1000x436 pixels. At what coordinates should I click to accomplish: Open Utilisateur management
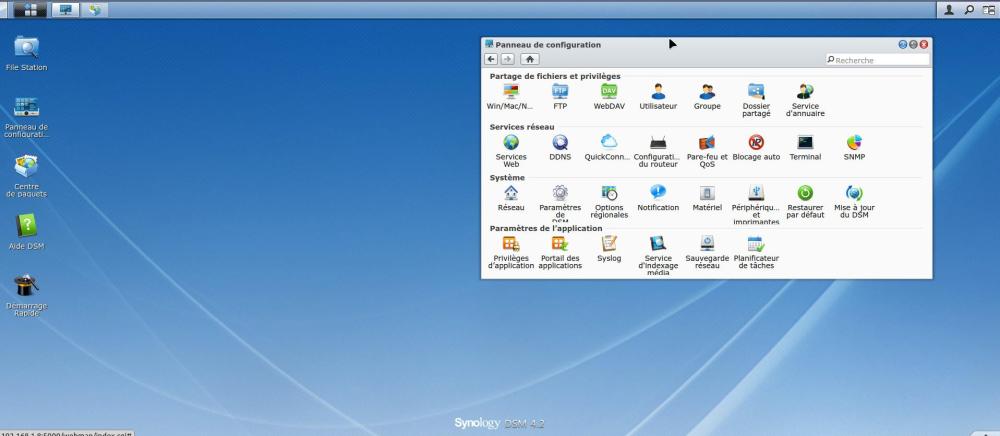point(658,97)
